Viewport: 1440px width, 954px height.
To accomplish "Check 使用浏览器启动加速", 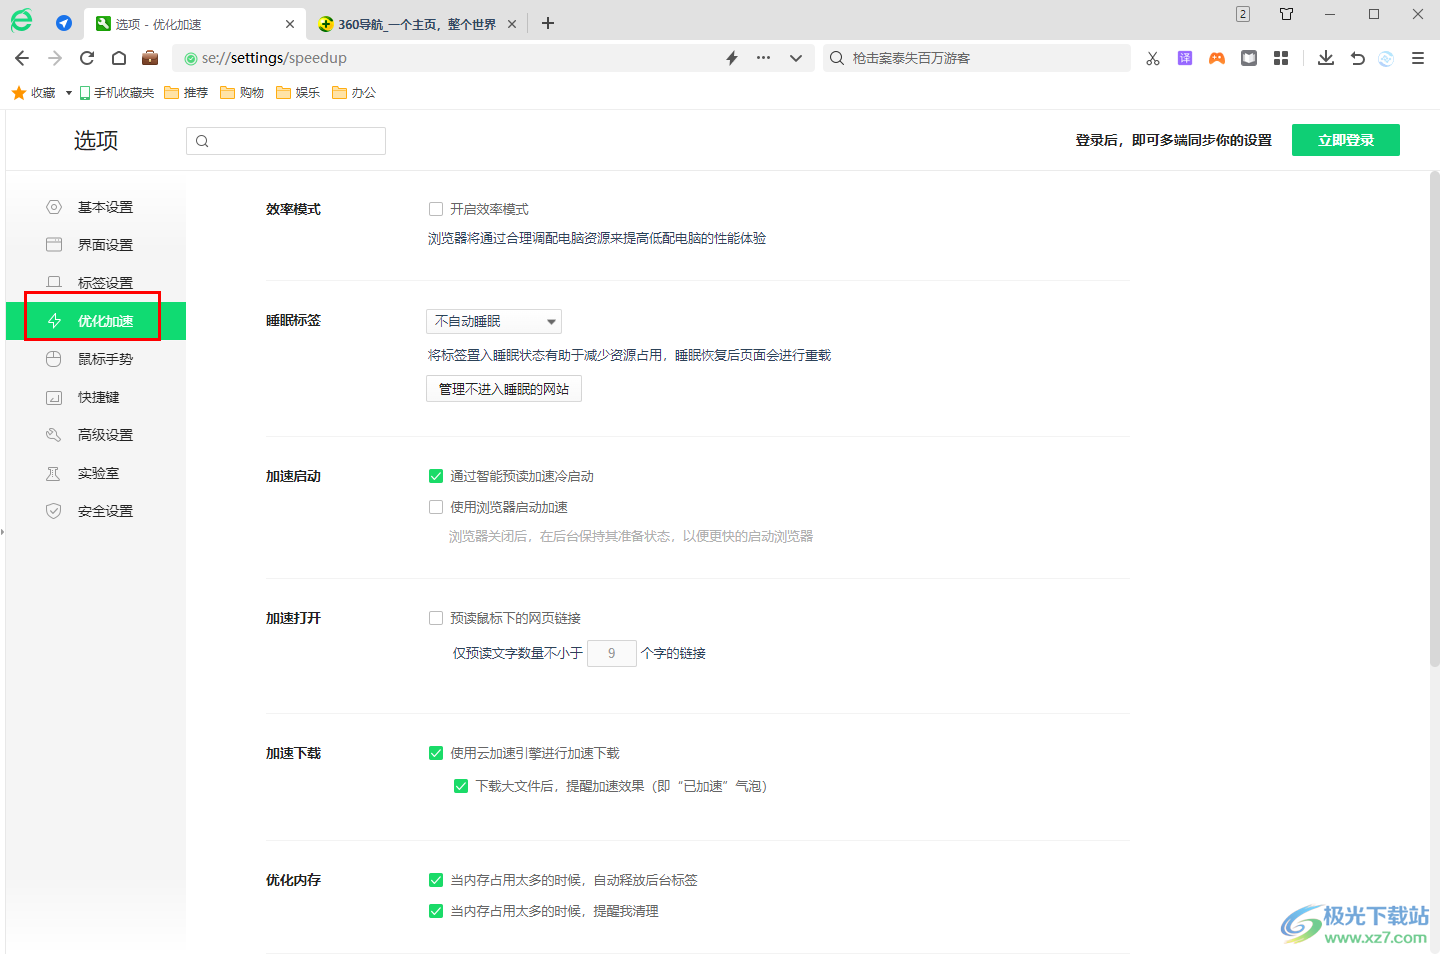I will tap(436, 507).
